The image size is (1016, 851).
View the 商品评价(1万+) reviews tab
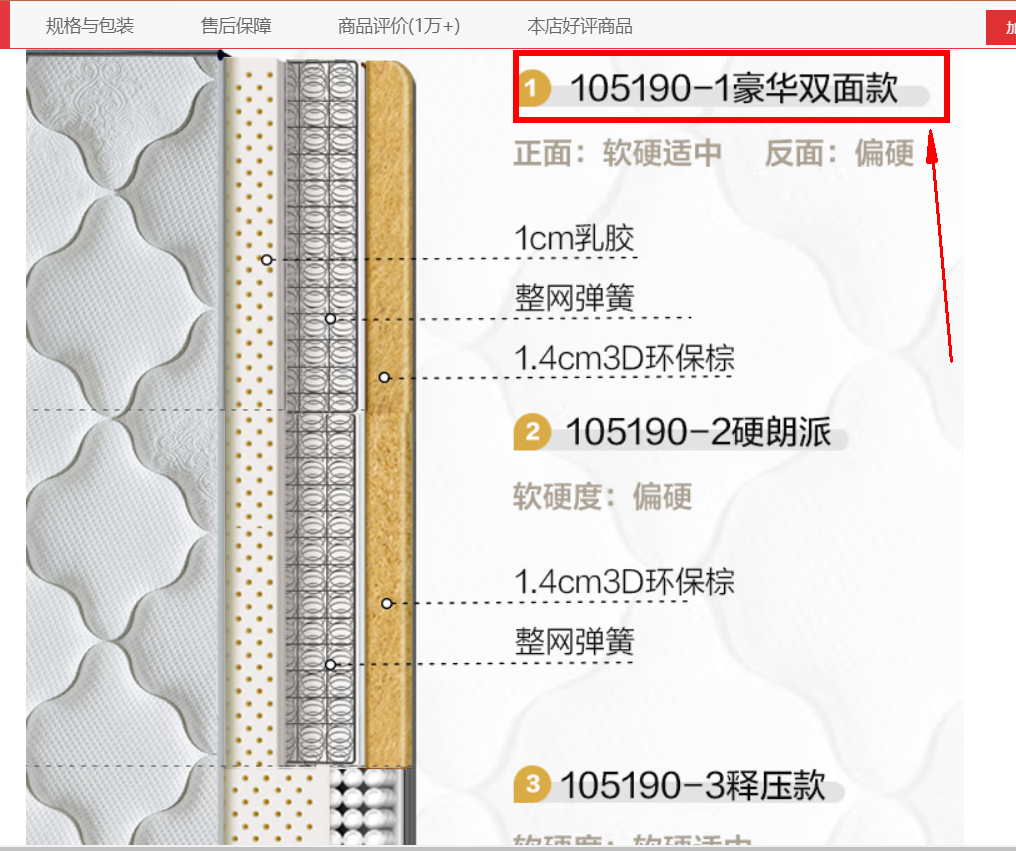[399, 26]
